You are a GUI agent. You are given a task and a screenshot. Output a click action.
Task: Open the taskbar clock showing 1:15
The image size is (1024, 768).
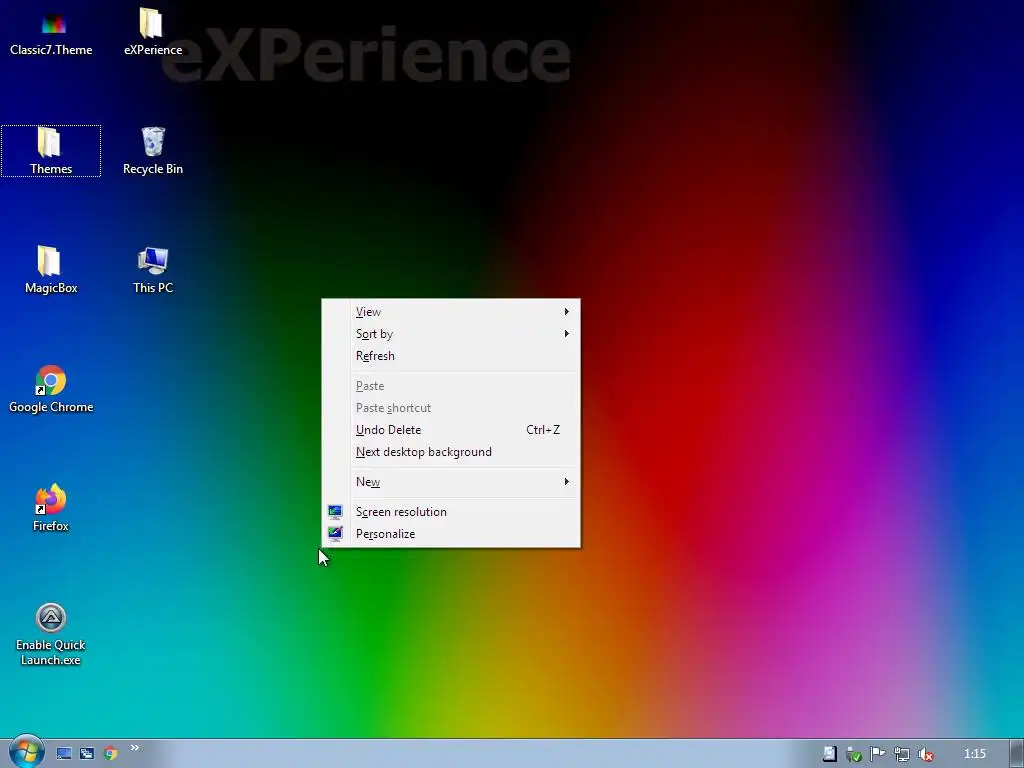pyautogui.click(x=975, y=754)
